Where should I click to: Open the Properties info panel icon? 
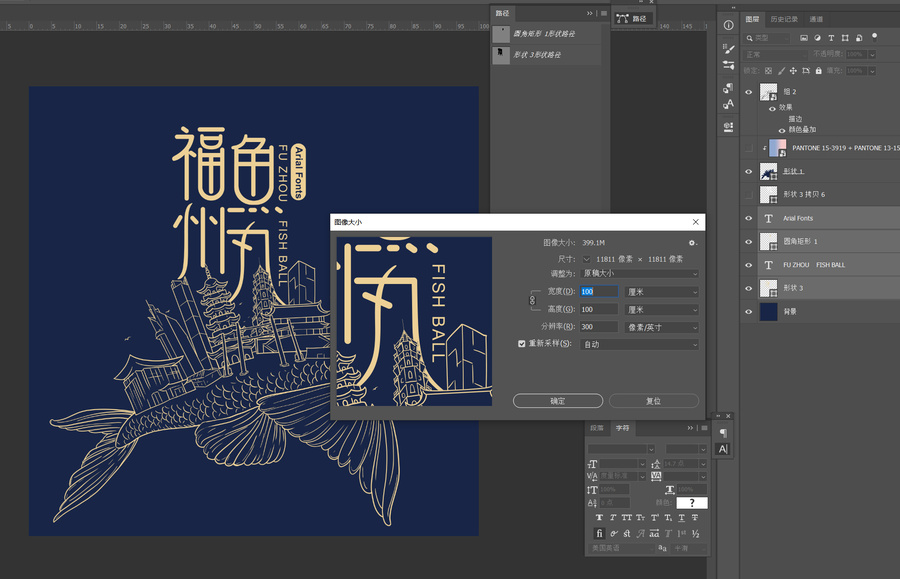[728, 25]
